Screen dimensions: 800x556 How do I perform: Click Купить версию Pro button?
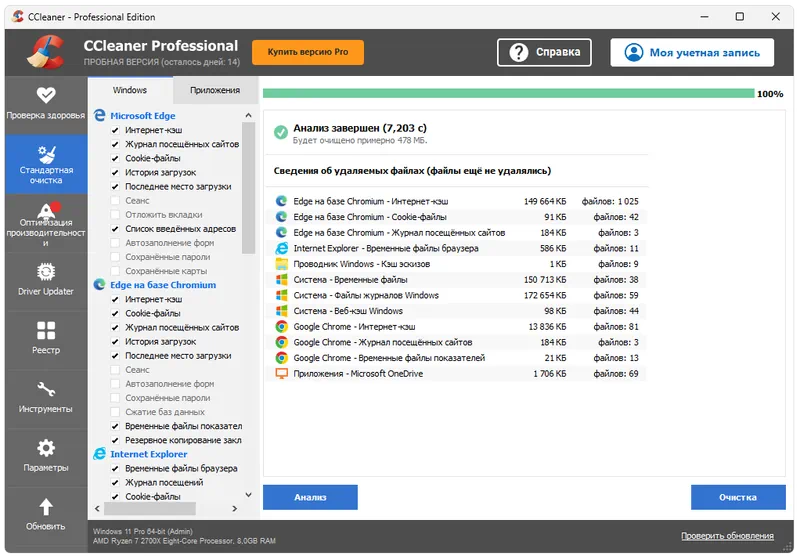[x=308, y=52]
